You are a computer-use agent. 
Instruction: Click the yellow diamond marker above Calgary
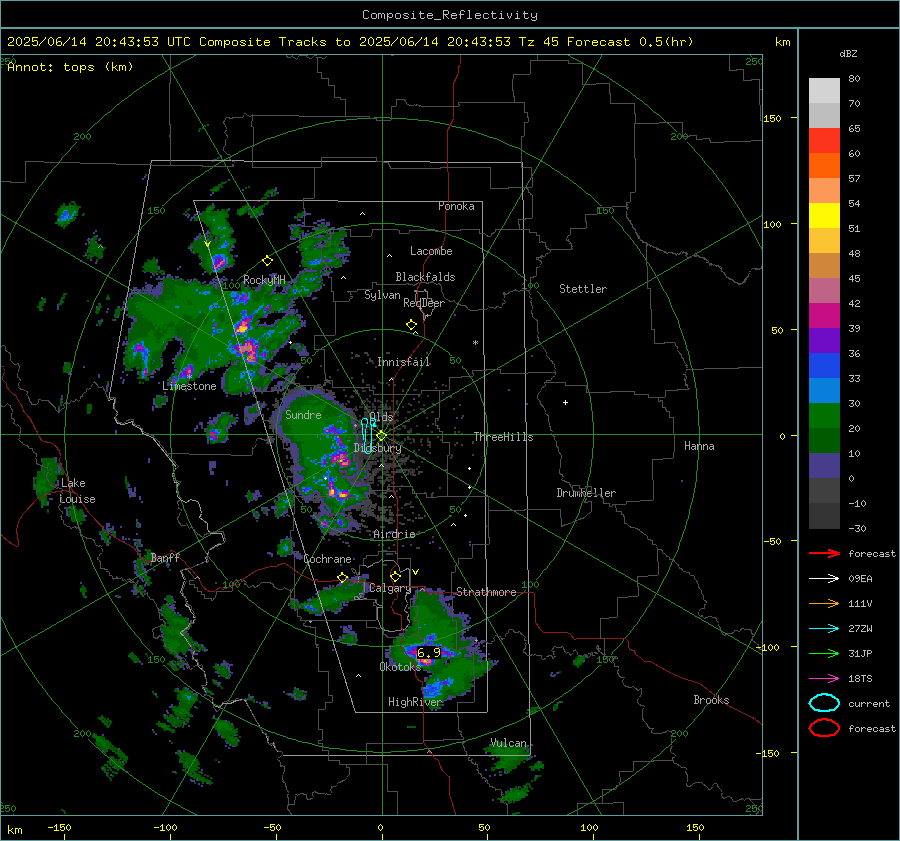(x=395, y=576)
